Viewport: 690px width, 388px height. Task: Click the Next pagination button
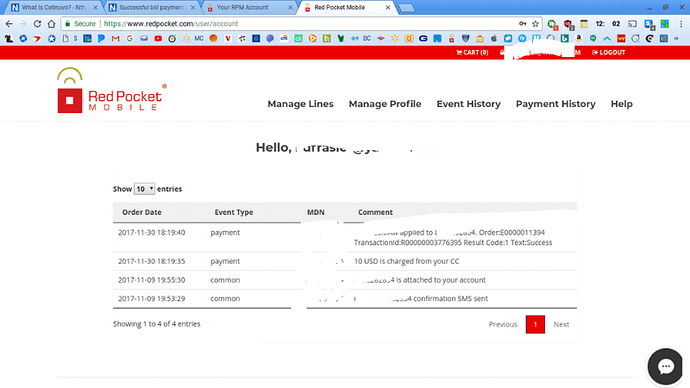coord(561,324)
